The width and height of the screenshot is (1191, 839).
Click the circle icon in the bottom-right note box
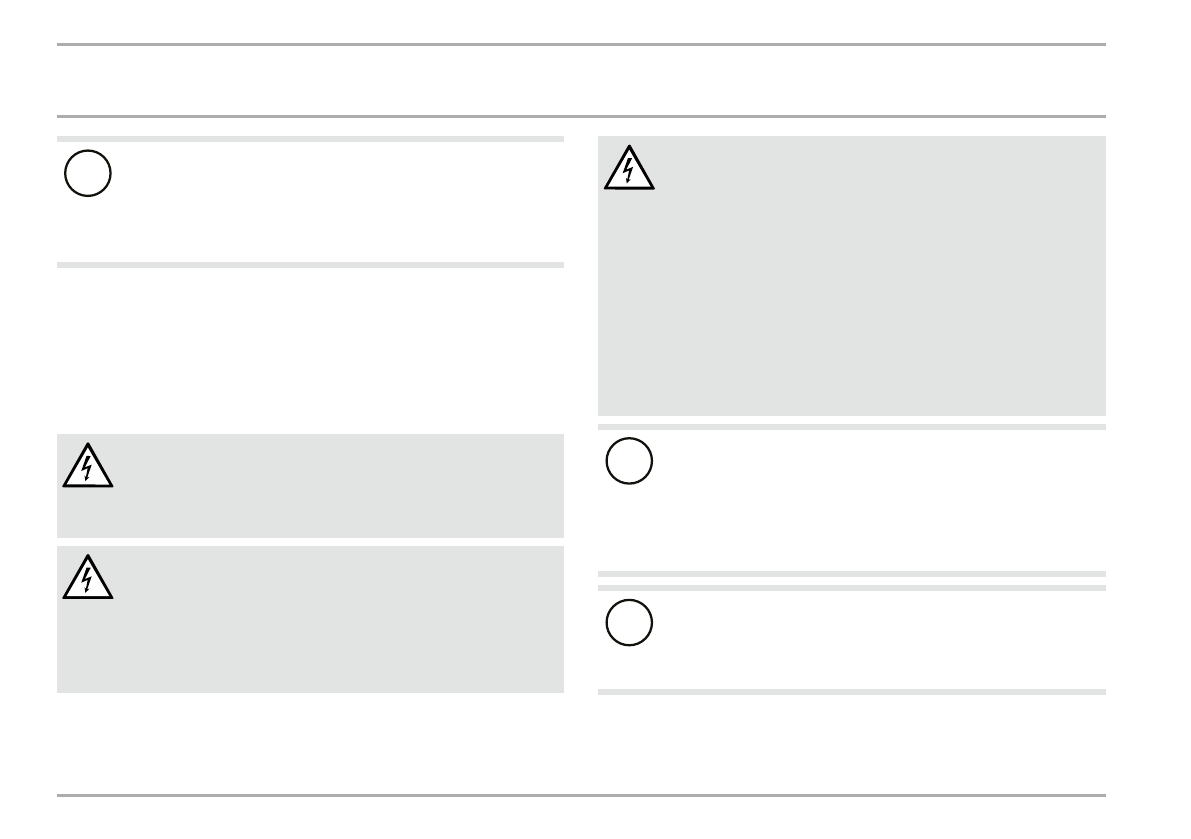629,624
